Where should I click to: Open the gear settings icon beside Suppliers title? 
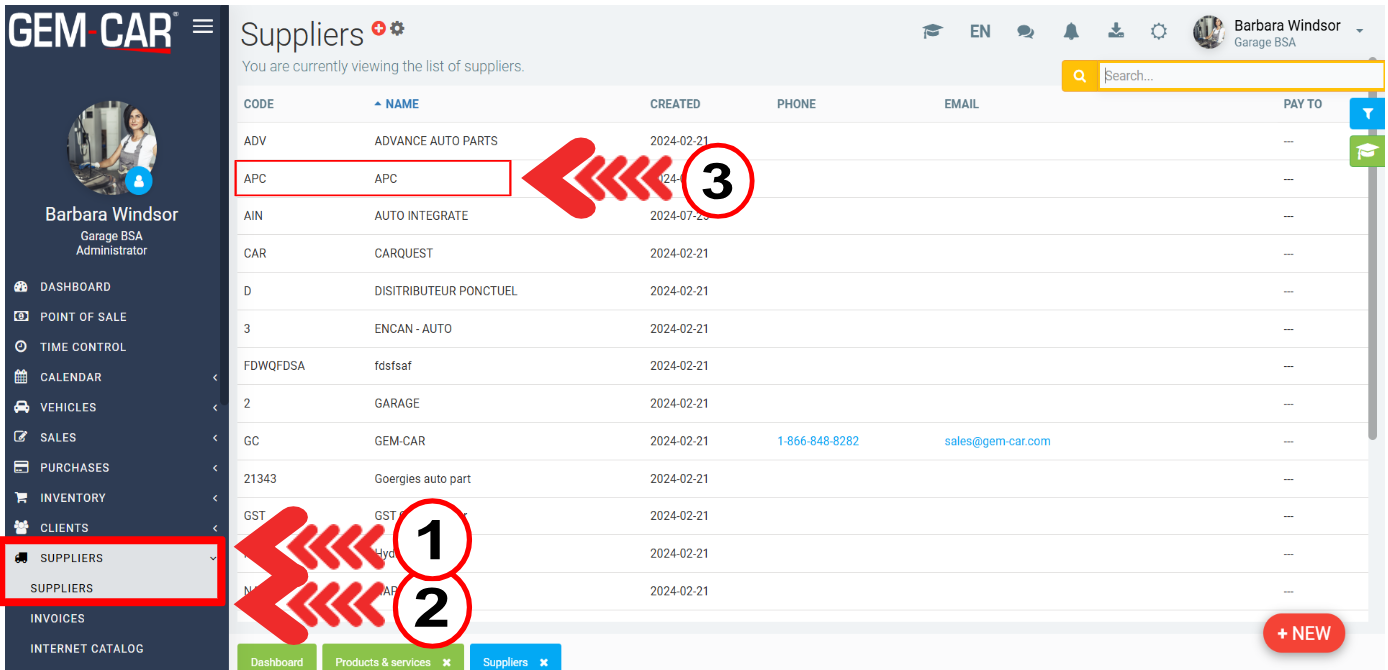[397, 29]
